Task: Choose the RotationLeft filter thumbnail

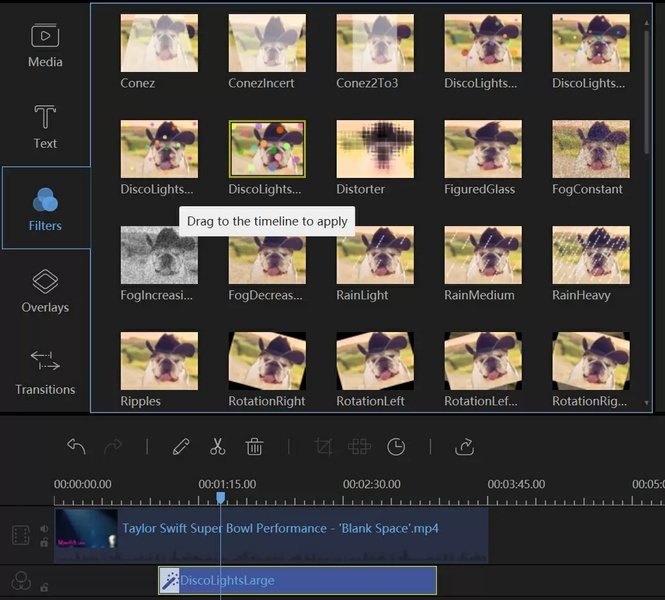Action: 375,361
